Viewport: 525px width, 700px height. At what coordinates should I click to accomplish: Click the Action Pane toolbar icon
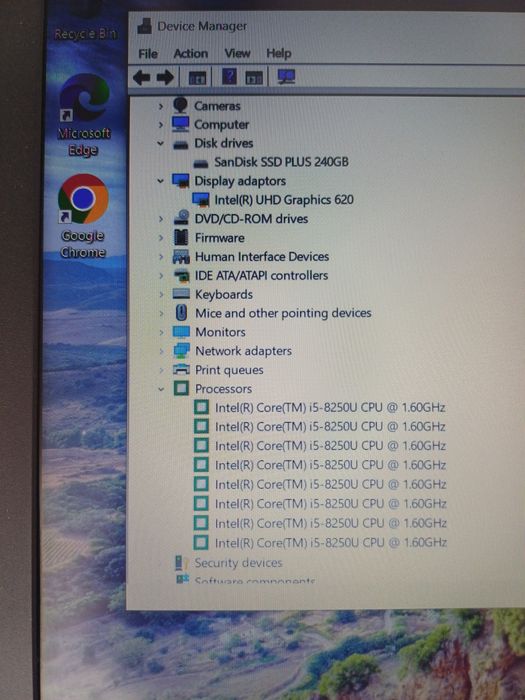[x=254, y=78]
